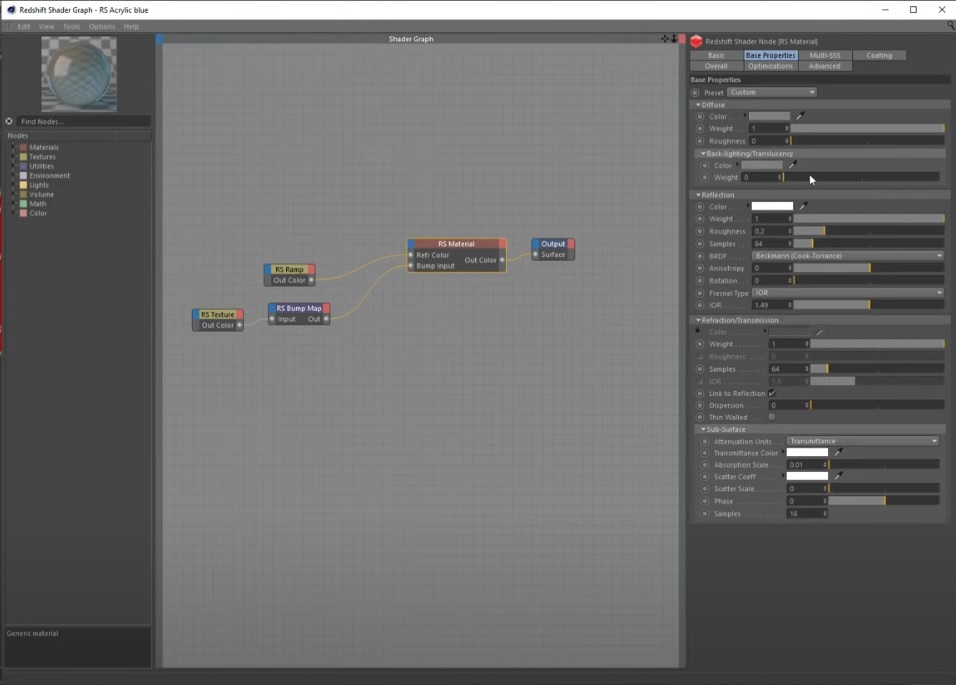Screen dimensions: 956x685
Task: Toggle the animation dot for Absorption Scale
Action: tap(705, 464)
